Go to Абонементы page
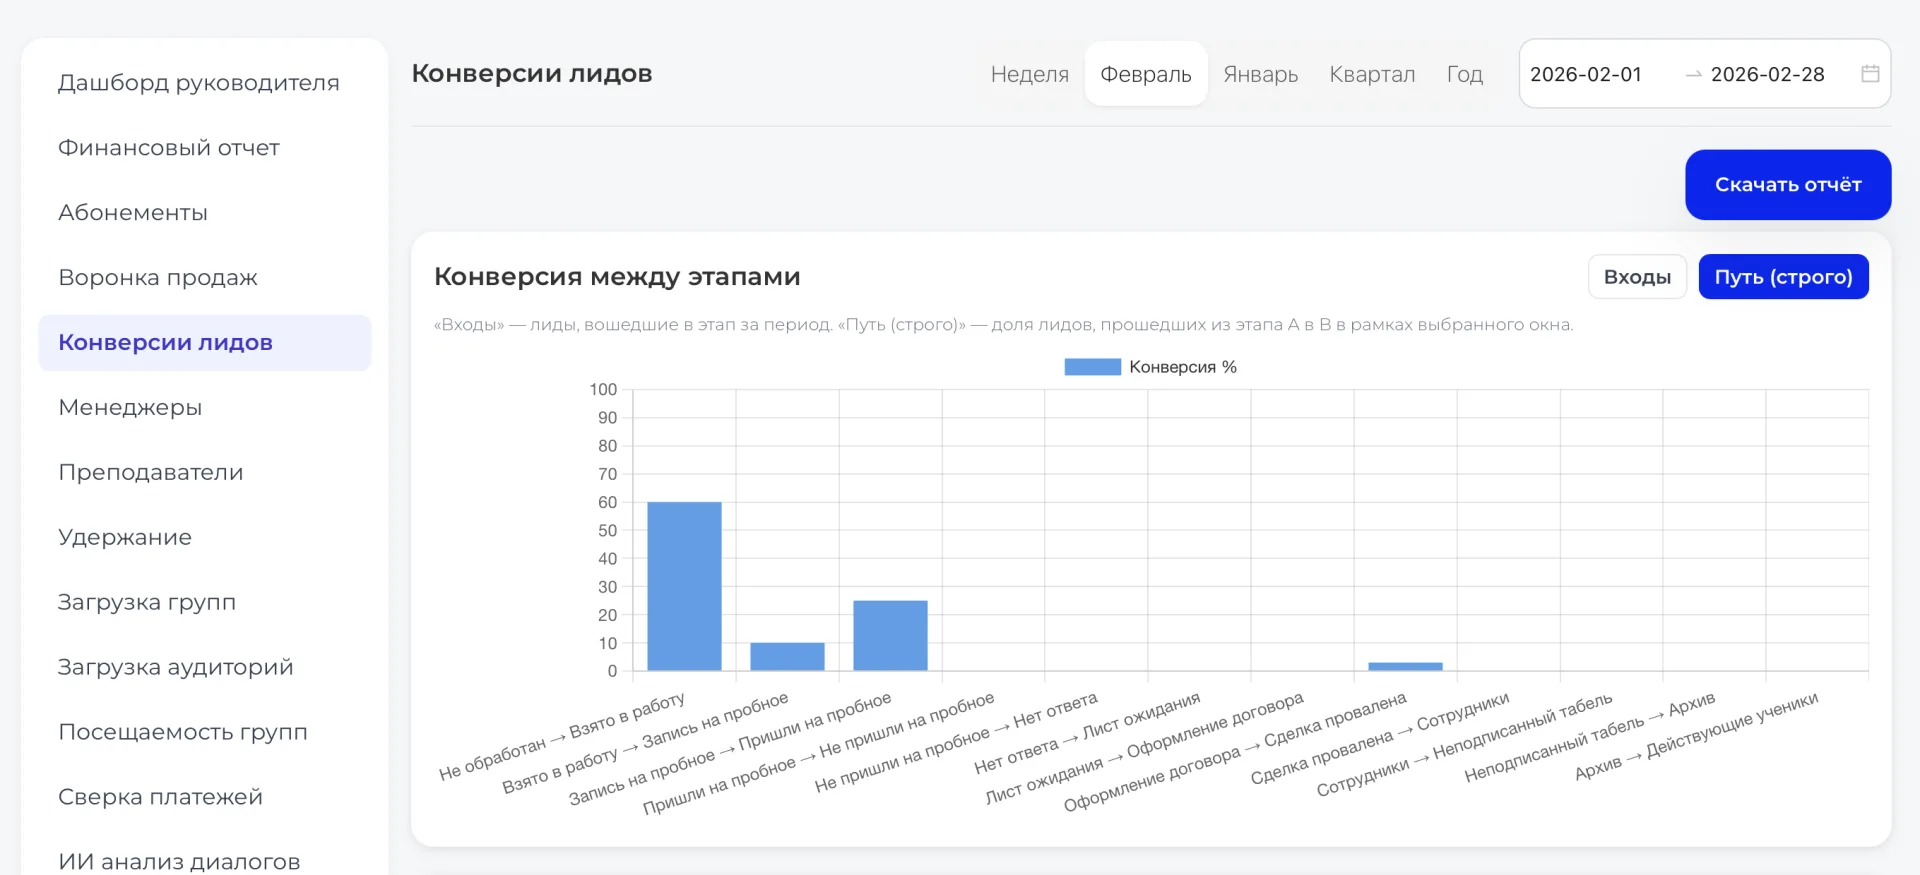 (133, 213)
